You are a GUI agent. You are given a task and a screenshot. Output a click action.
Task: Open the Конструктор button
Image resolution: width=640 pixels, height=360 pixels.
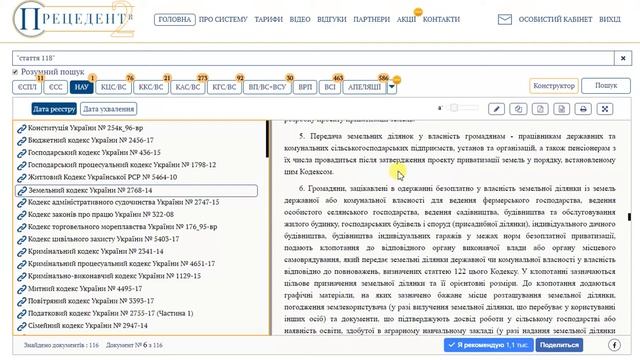coord(554,86)
